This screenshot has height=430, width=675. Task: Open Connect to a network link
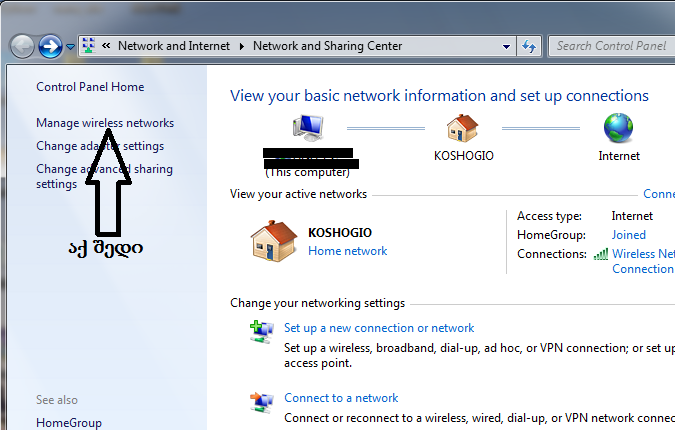[341, 398]
